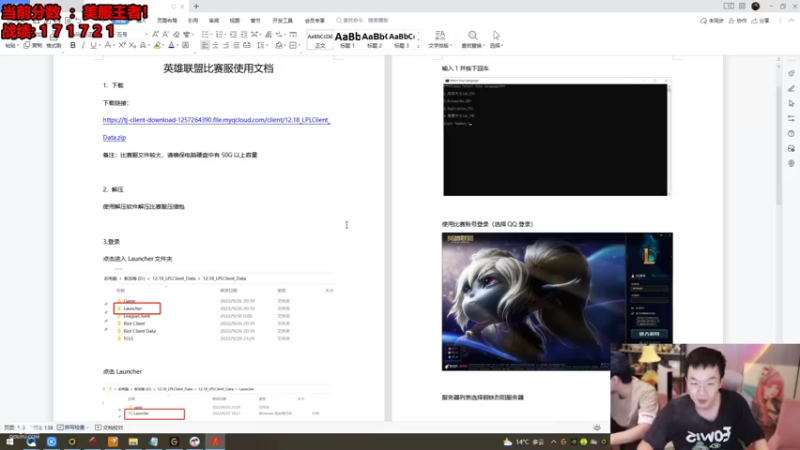
Task: Switch the window layout view icon
Action: click(x=729, y=6)
